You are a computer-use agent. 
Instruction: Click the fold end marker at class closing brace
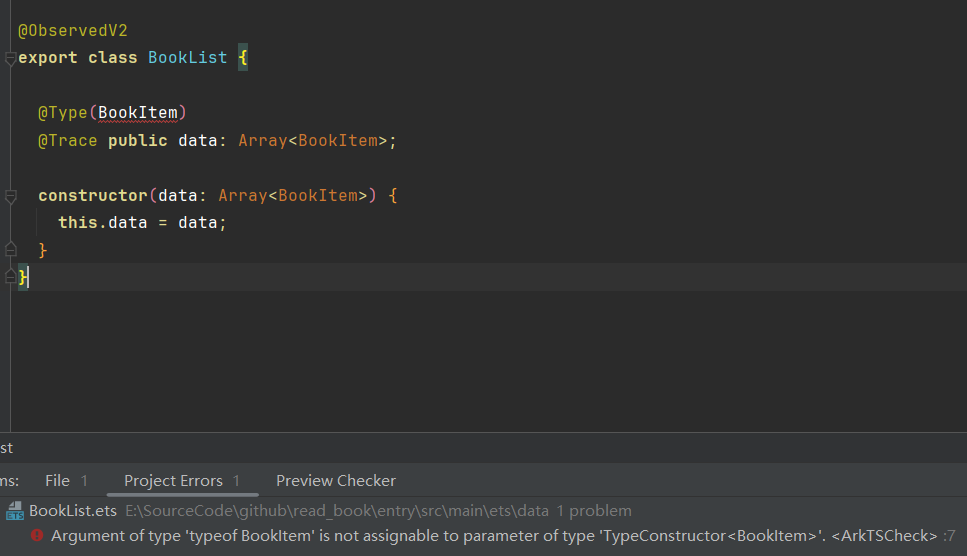pos(10,275)
